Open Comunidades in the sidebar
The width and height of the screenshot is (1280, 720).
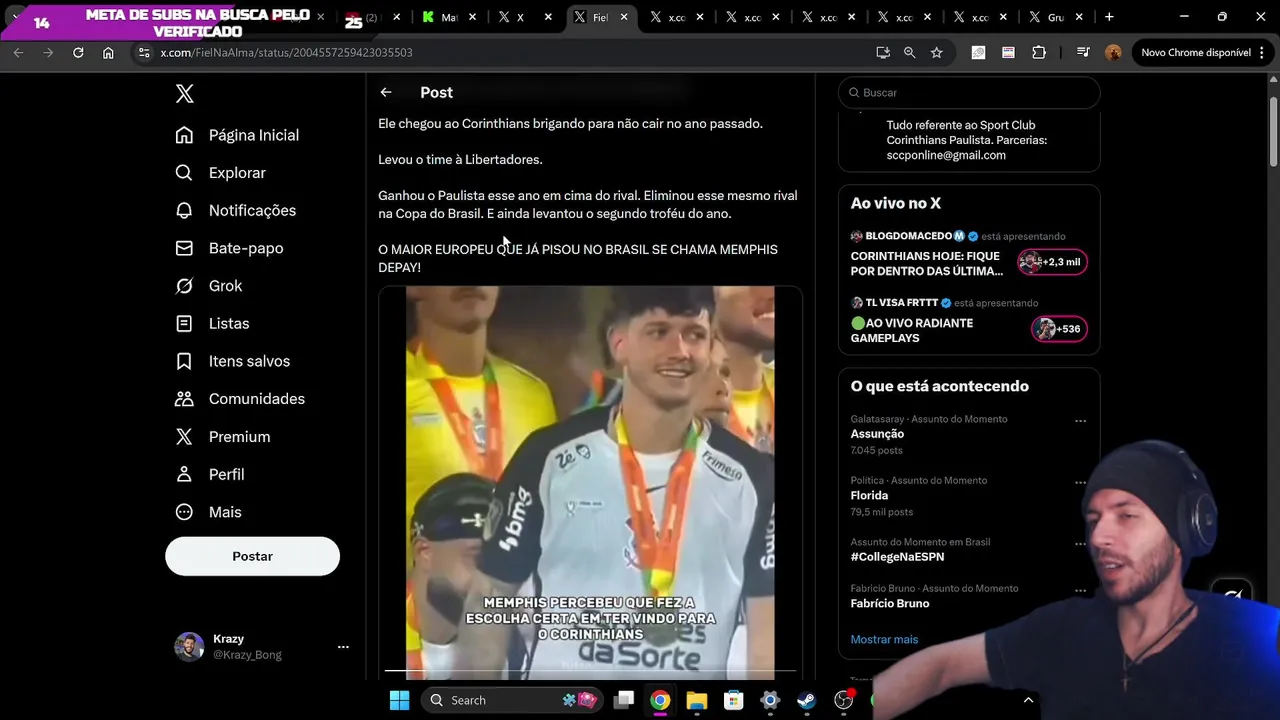[x=240, y=399]
